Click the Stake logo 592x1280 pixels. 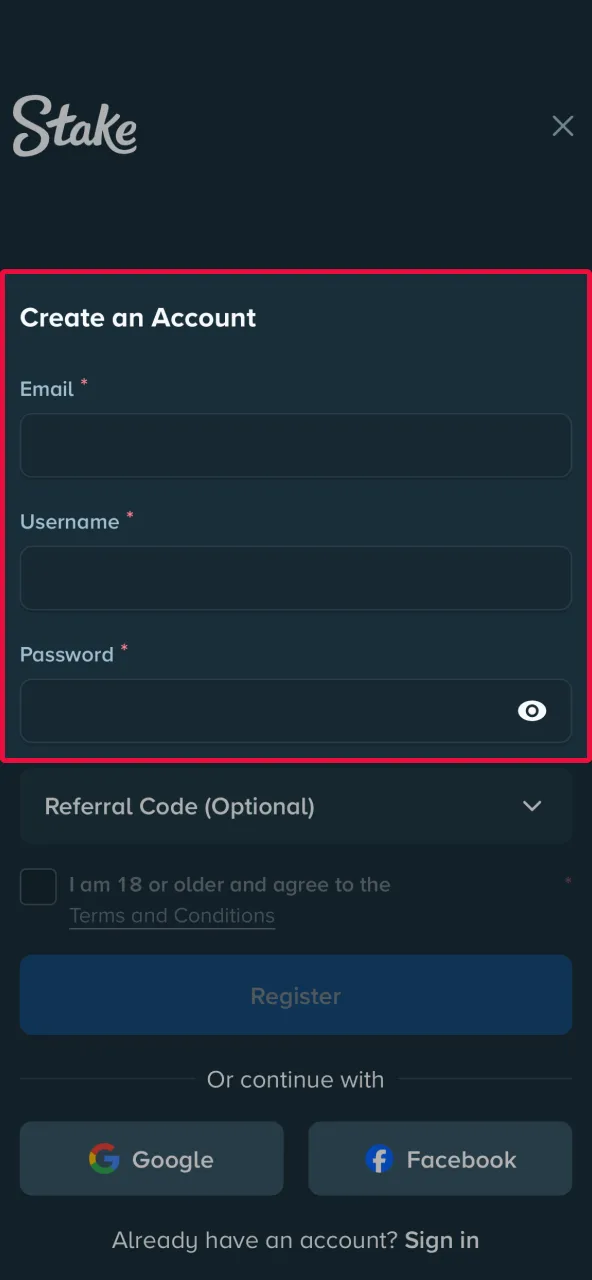click(74, 125)
